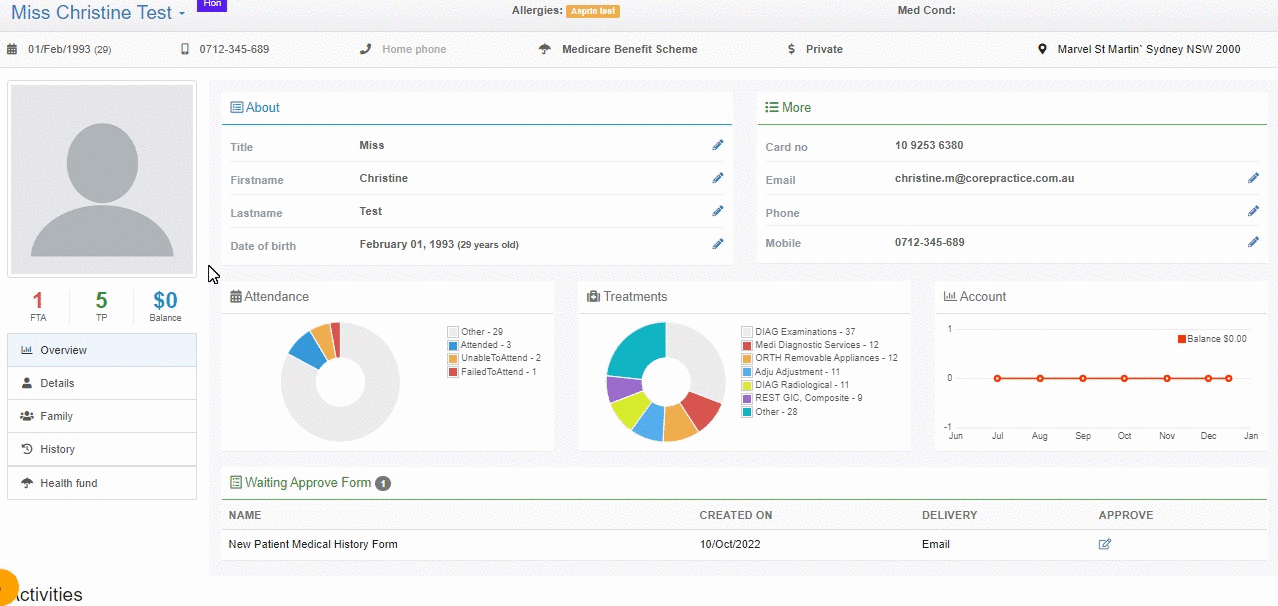Approve the New Patient Medical History Form
This screenshot has height=606, width=1278.
coord(1105,545)
